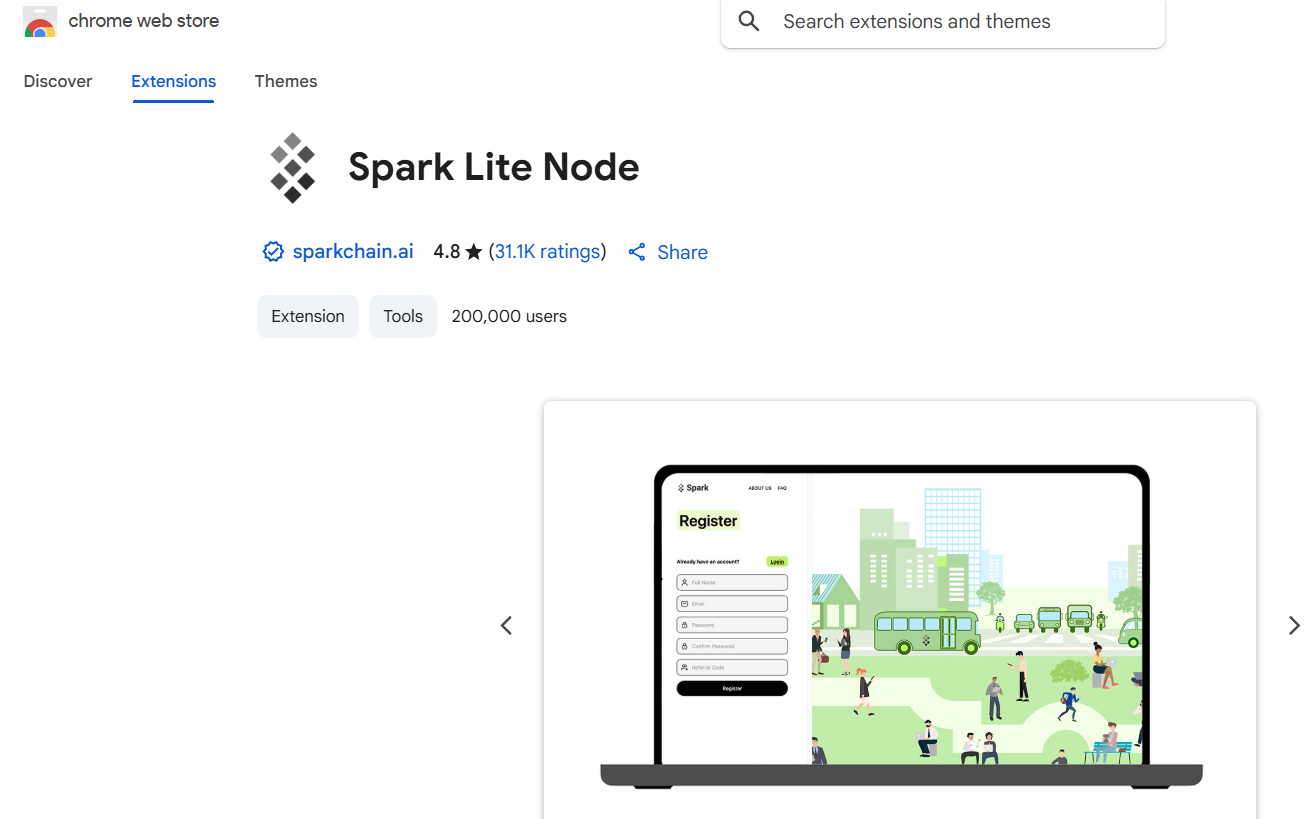Click the Share link text
The image size is (1309, 819).
(683, 253)
